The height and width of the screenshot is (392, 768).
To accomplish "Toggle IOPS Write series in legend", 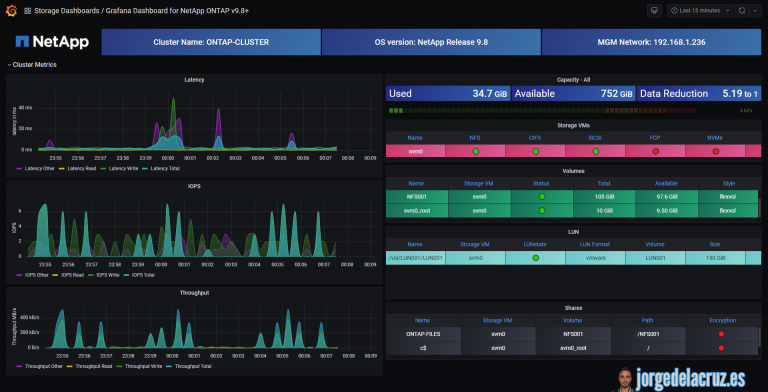I will (104, 275).
